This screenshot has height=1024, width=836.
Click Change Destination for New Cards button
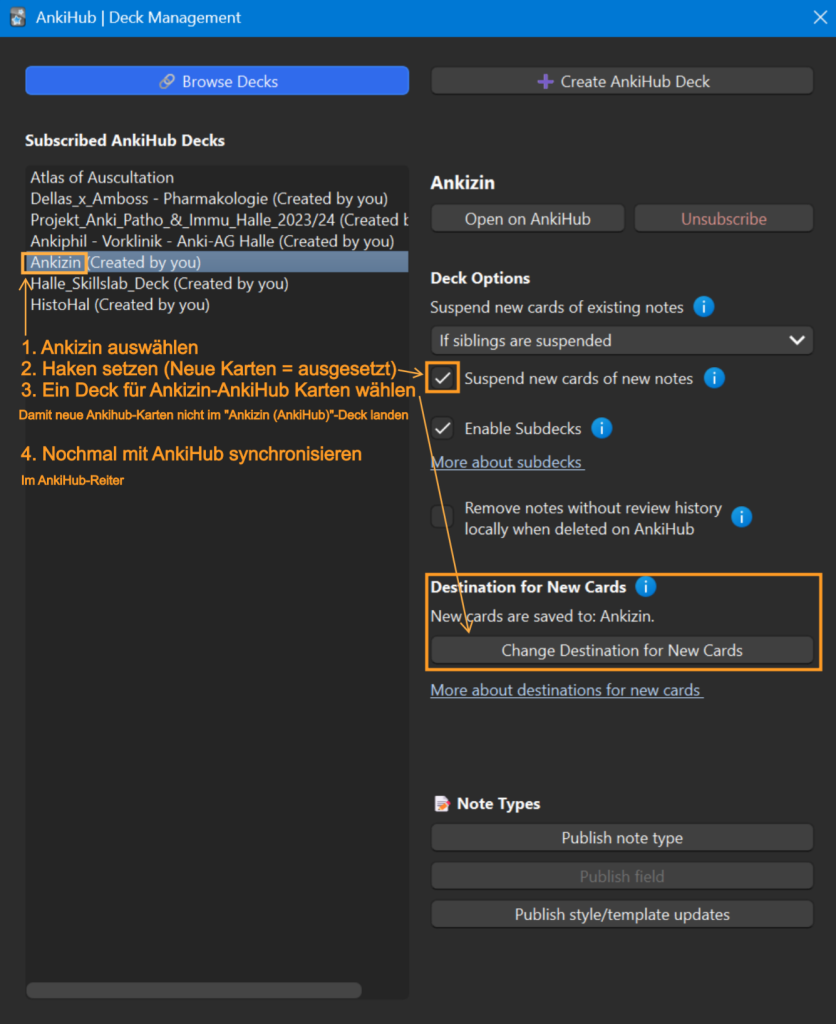[x=622, y=650]
